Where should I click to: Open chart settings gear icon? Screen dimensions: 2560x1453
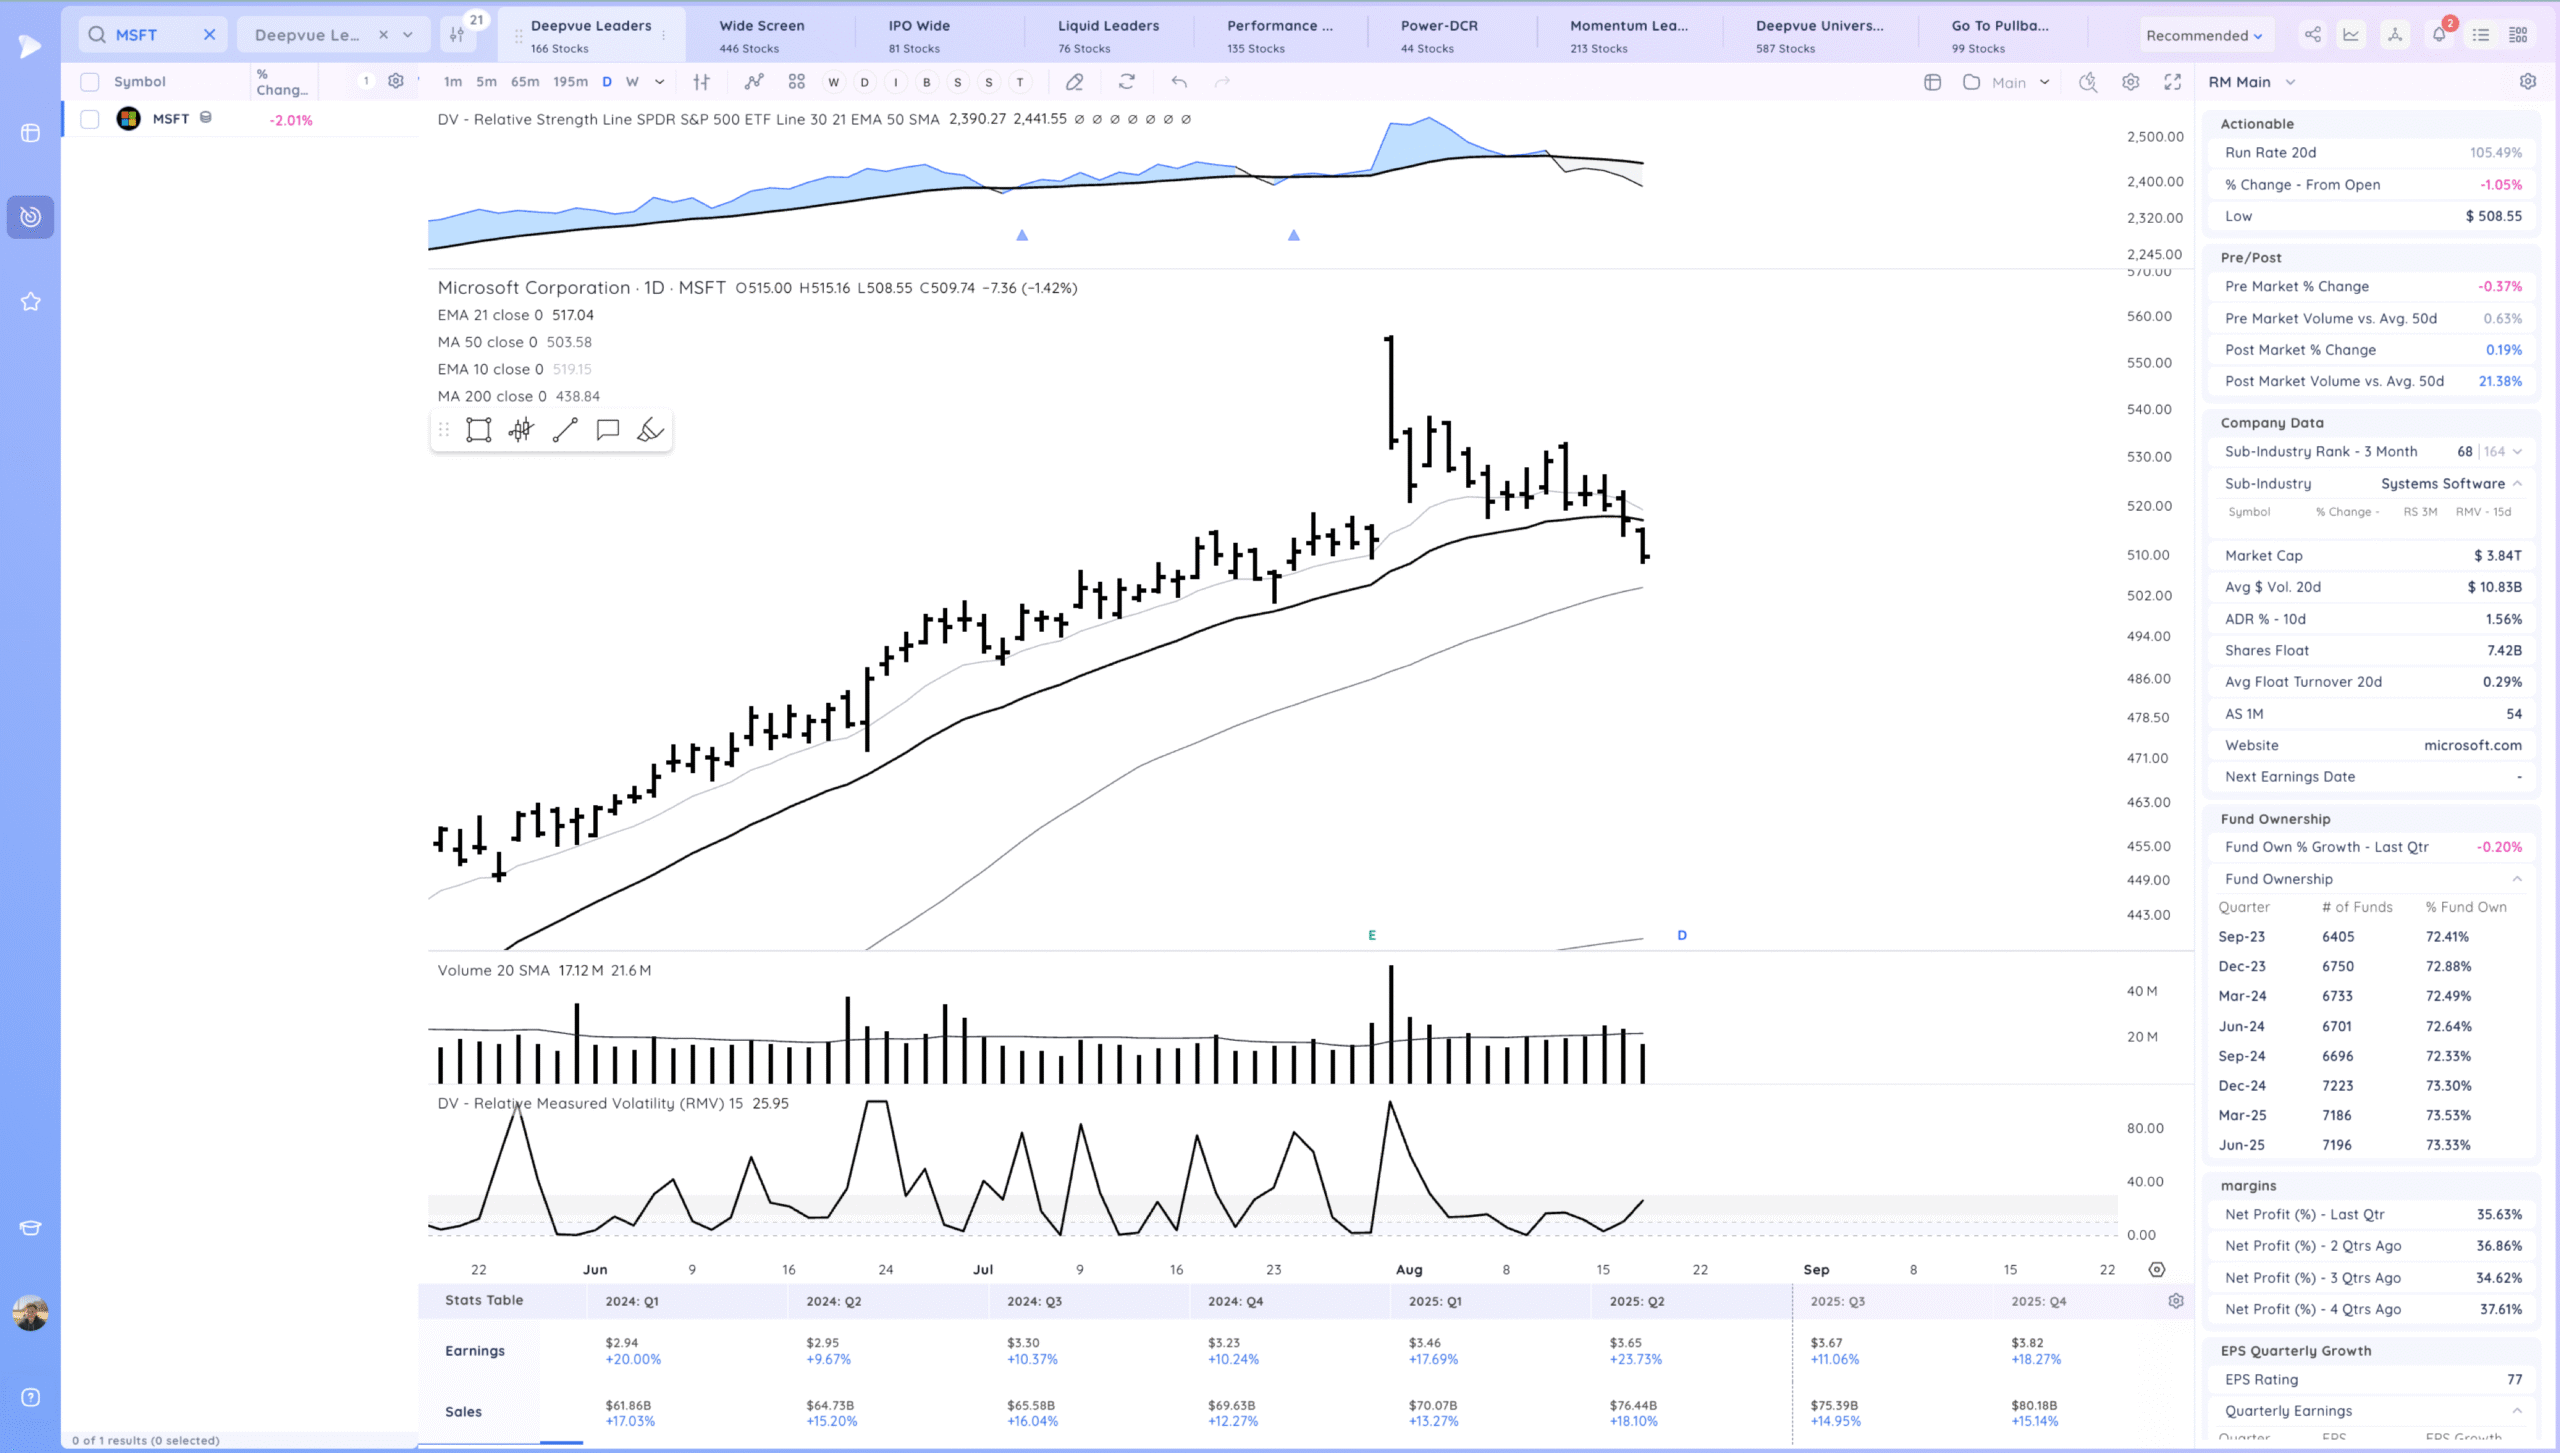point(2131,82)
